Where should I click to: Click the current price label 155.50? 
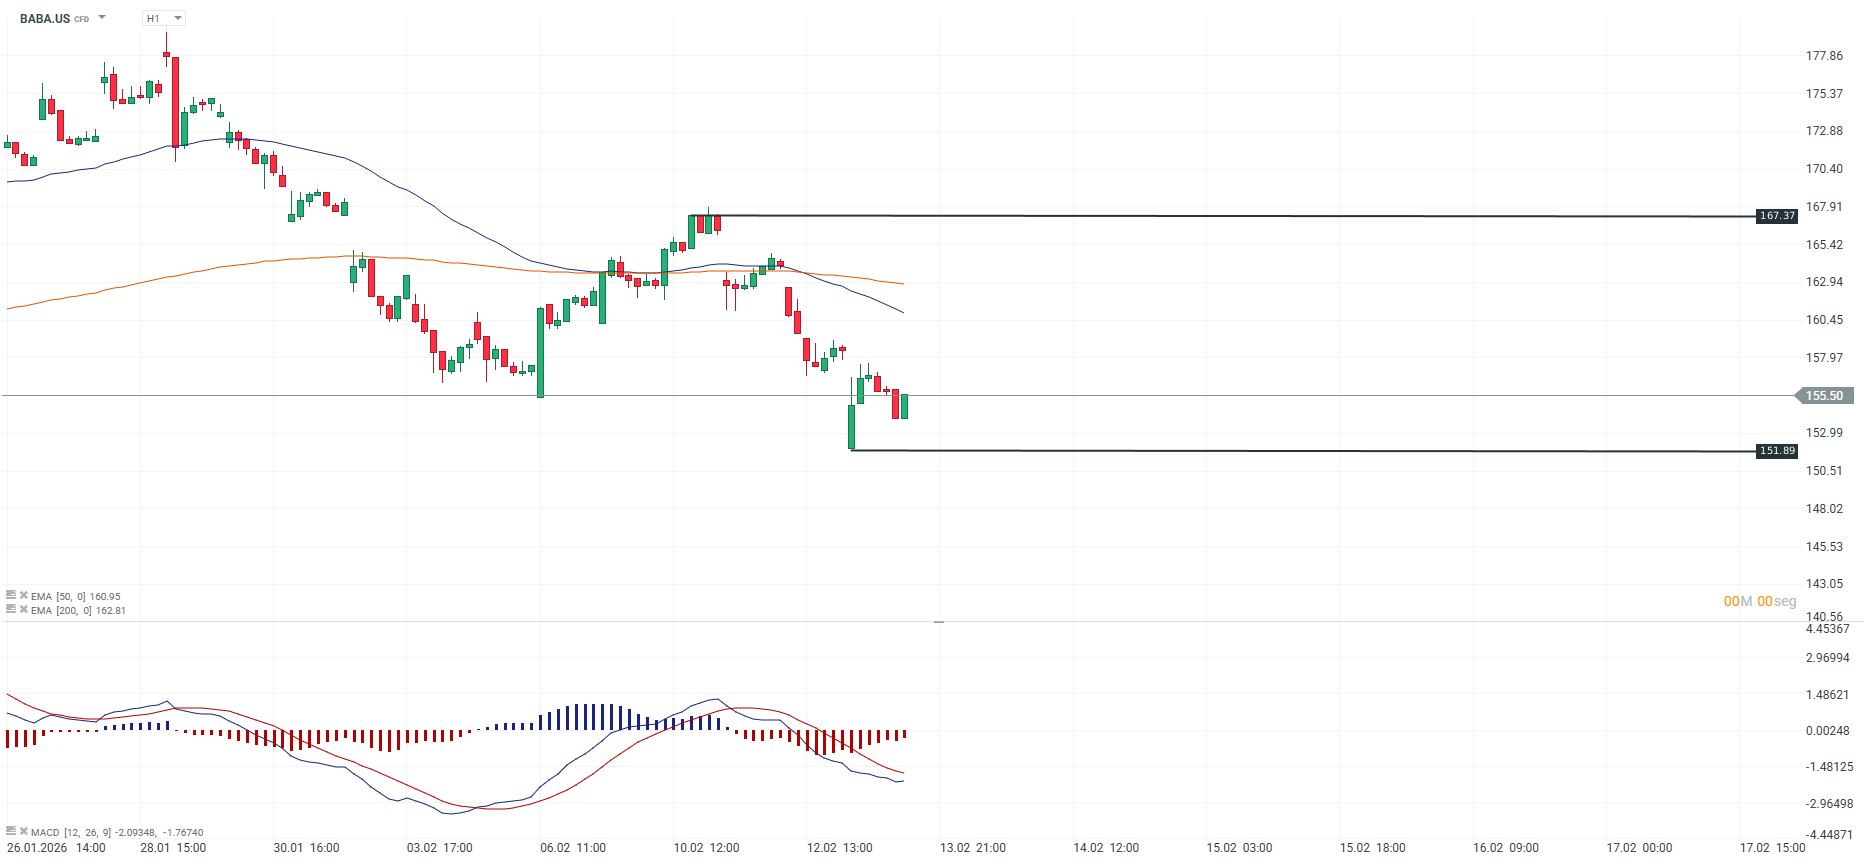1825,396
